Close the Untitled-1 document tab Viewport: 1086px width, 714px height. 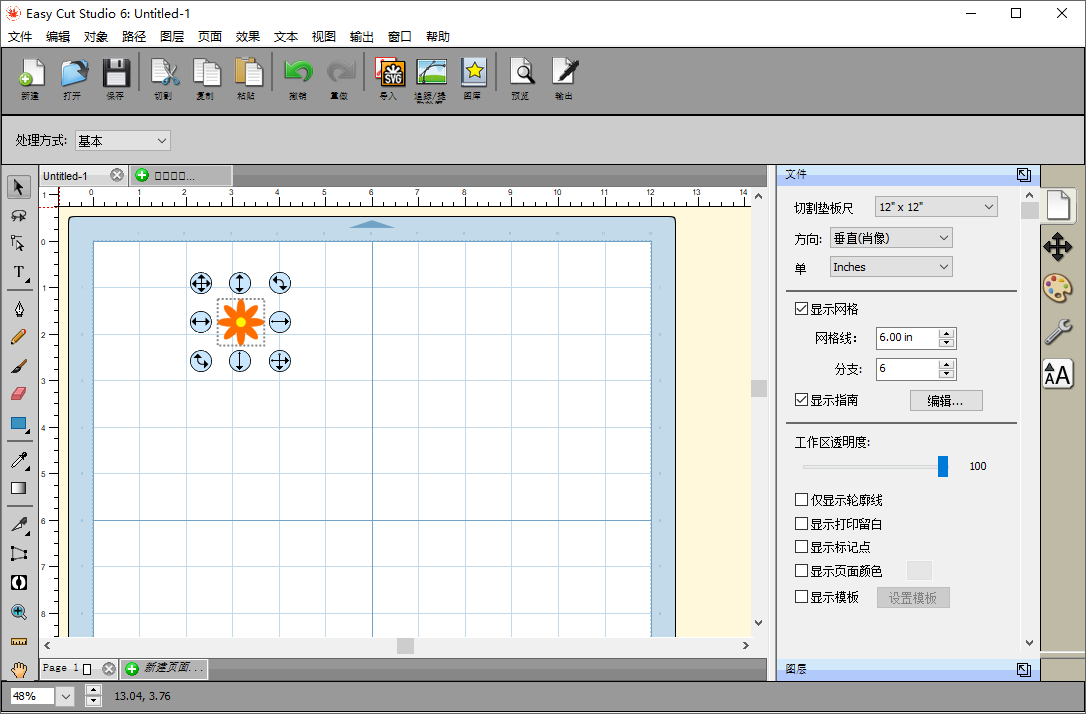(x=117, y=175)
